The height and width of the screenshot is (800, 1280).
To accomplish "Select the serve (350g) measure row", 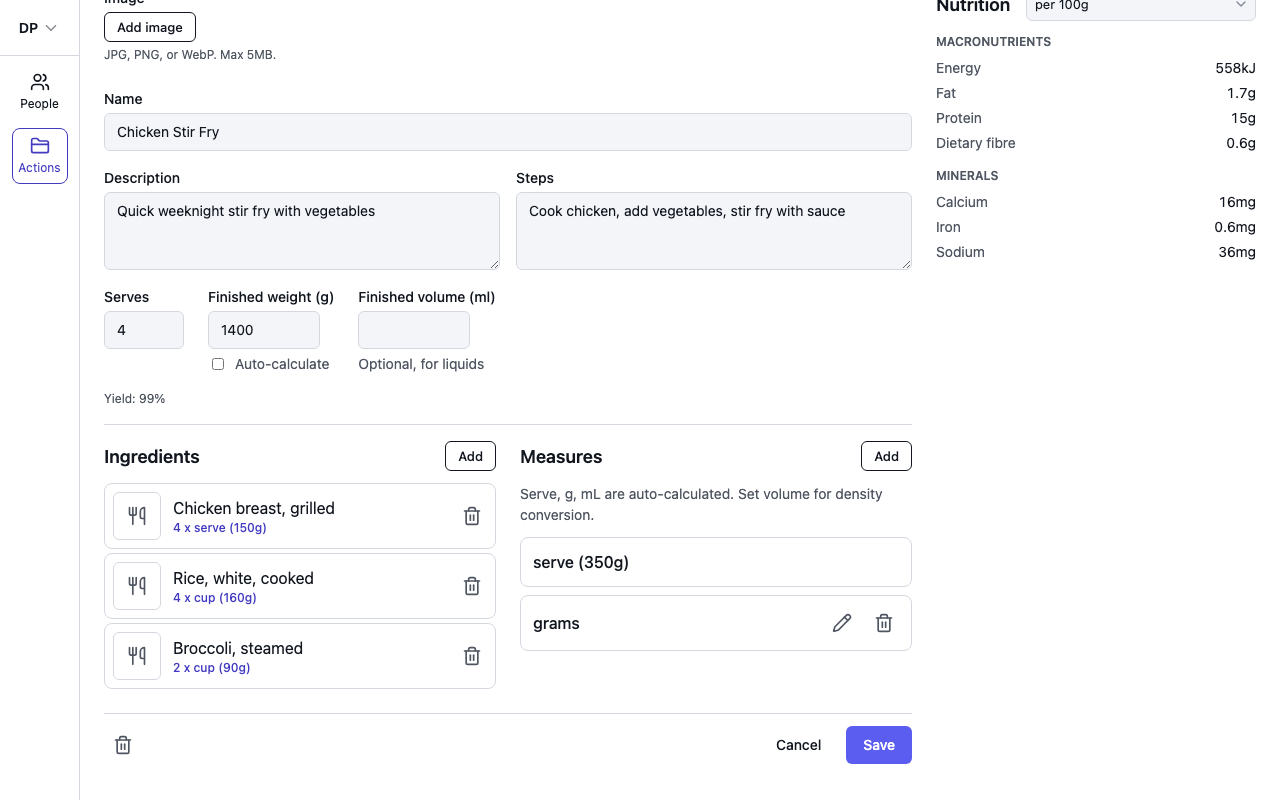I will [x=716, y=562].
